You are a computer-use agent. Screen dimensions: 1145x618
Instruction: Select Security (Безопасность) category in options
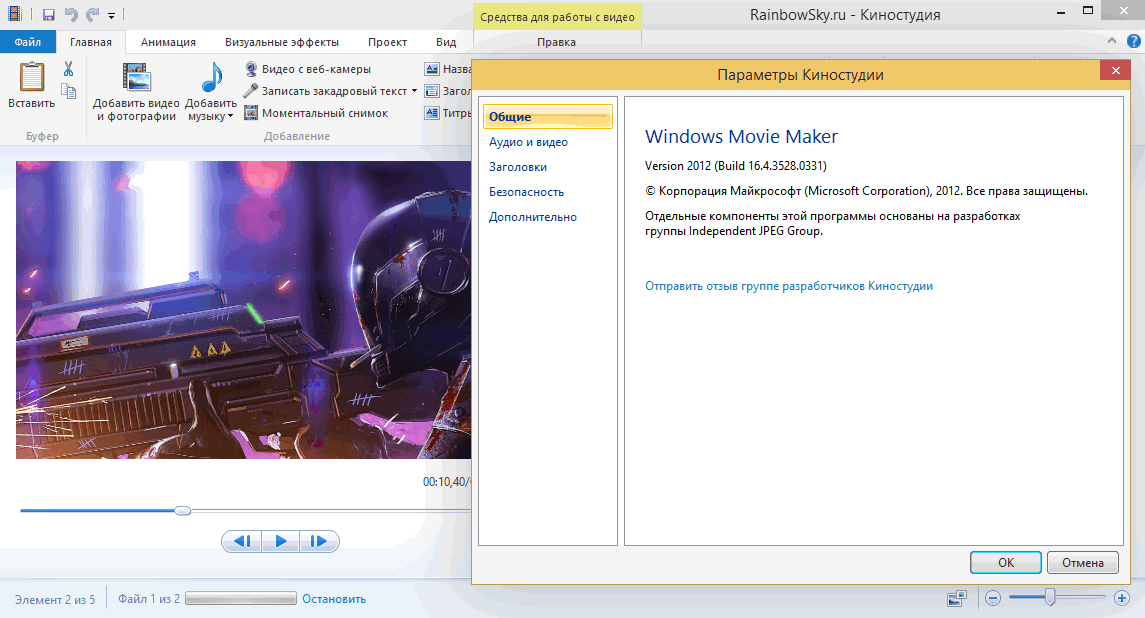coord(526,191)
